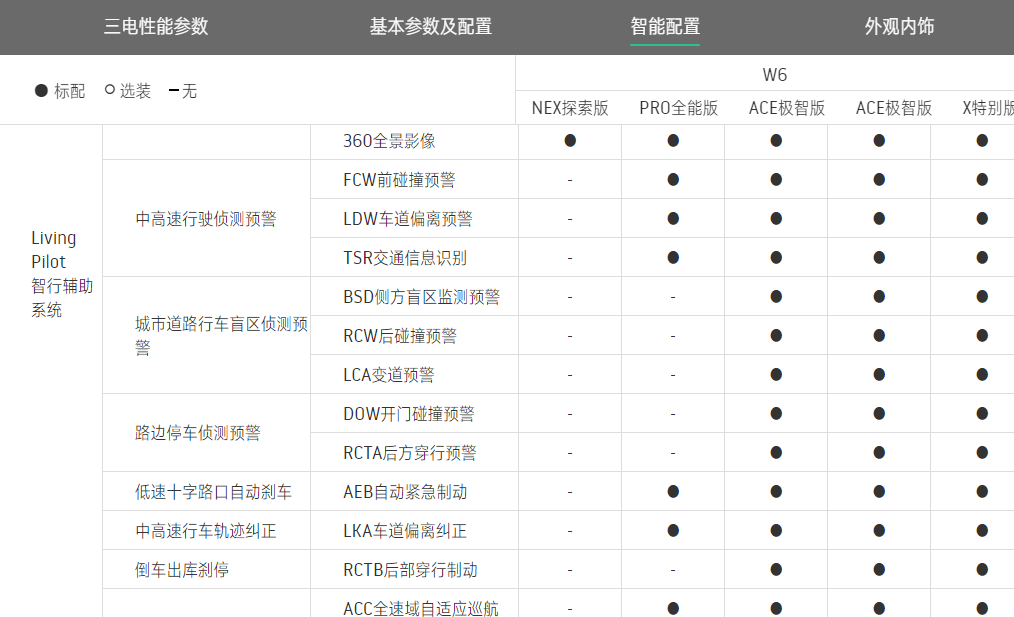Click the LKA车道偏离纠正 row label
Image resolution: width=1014 pixels, height=617 pixels.
(x=405, y=531)
